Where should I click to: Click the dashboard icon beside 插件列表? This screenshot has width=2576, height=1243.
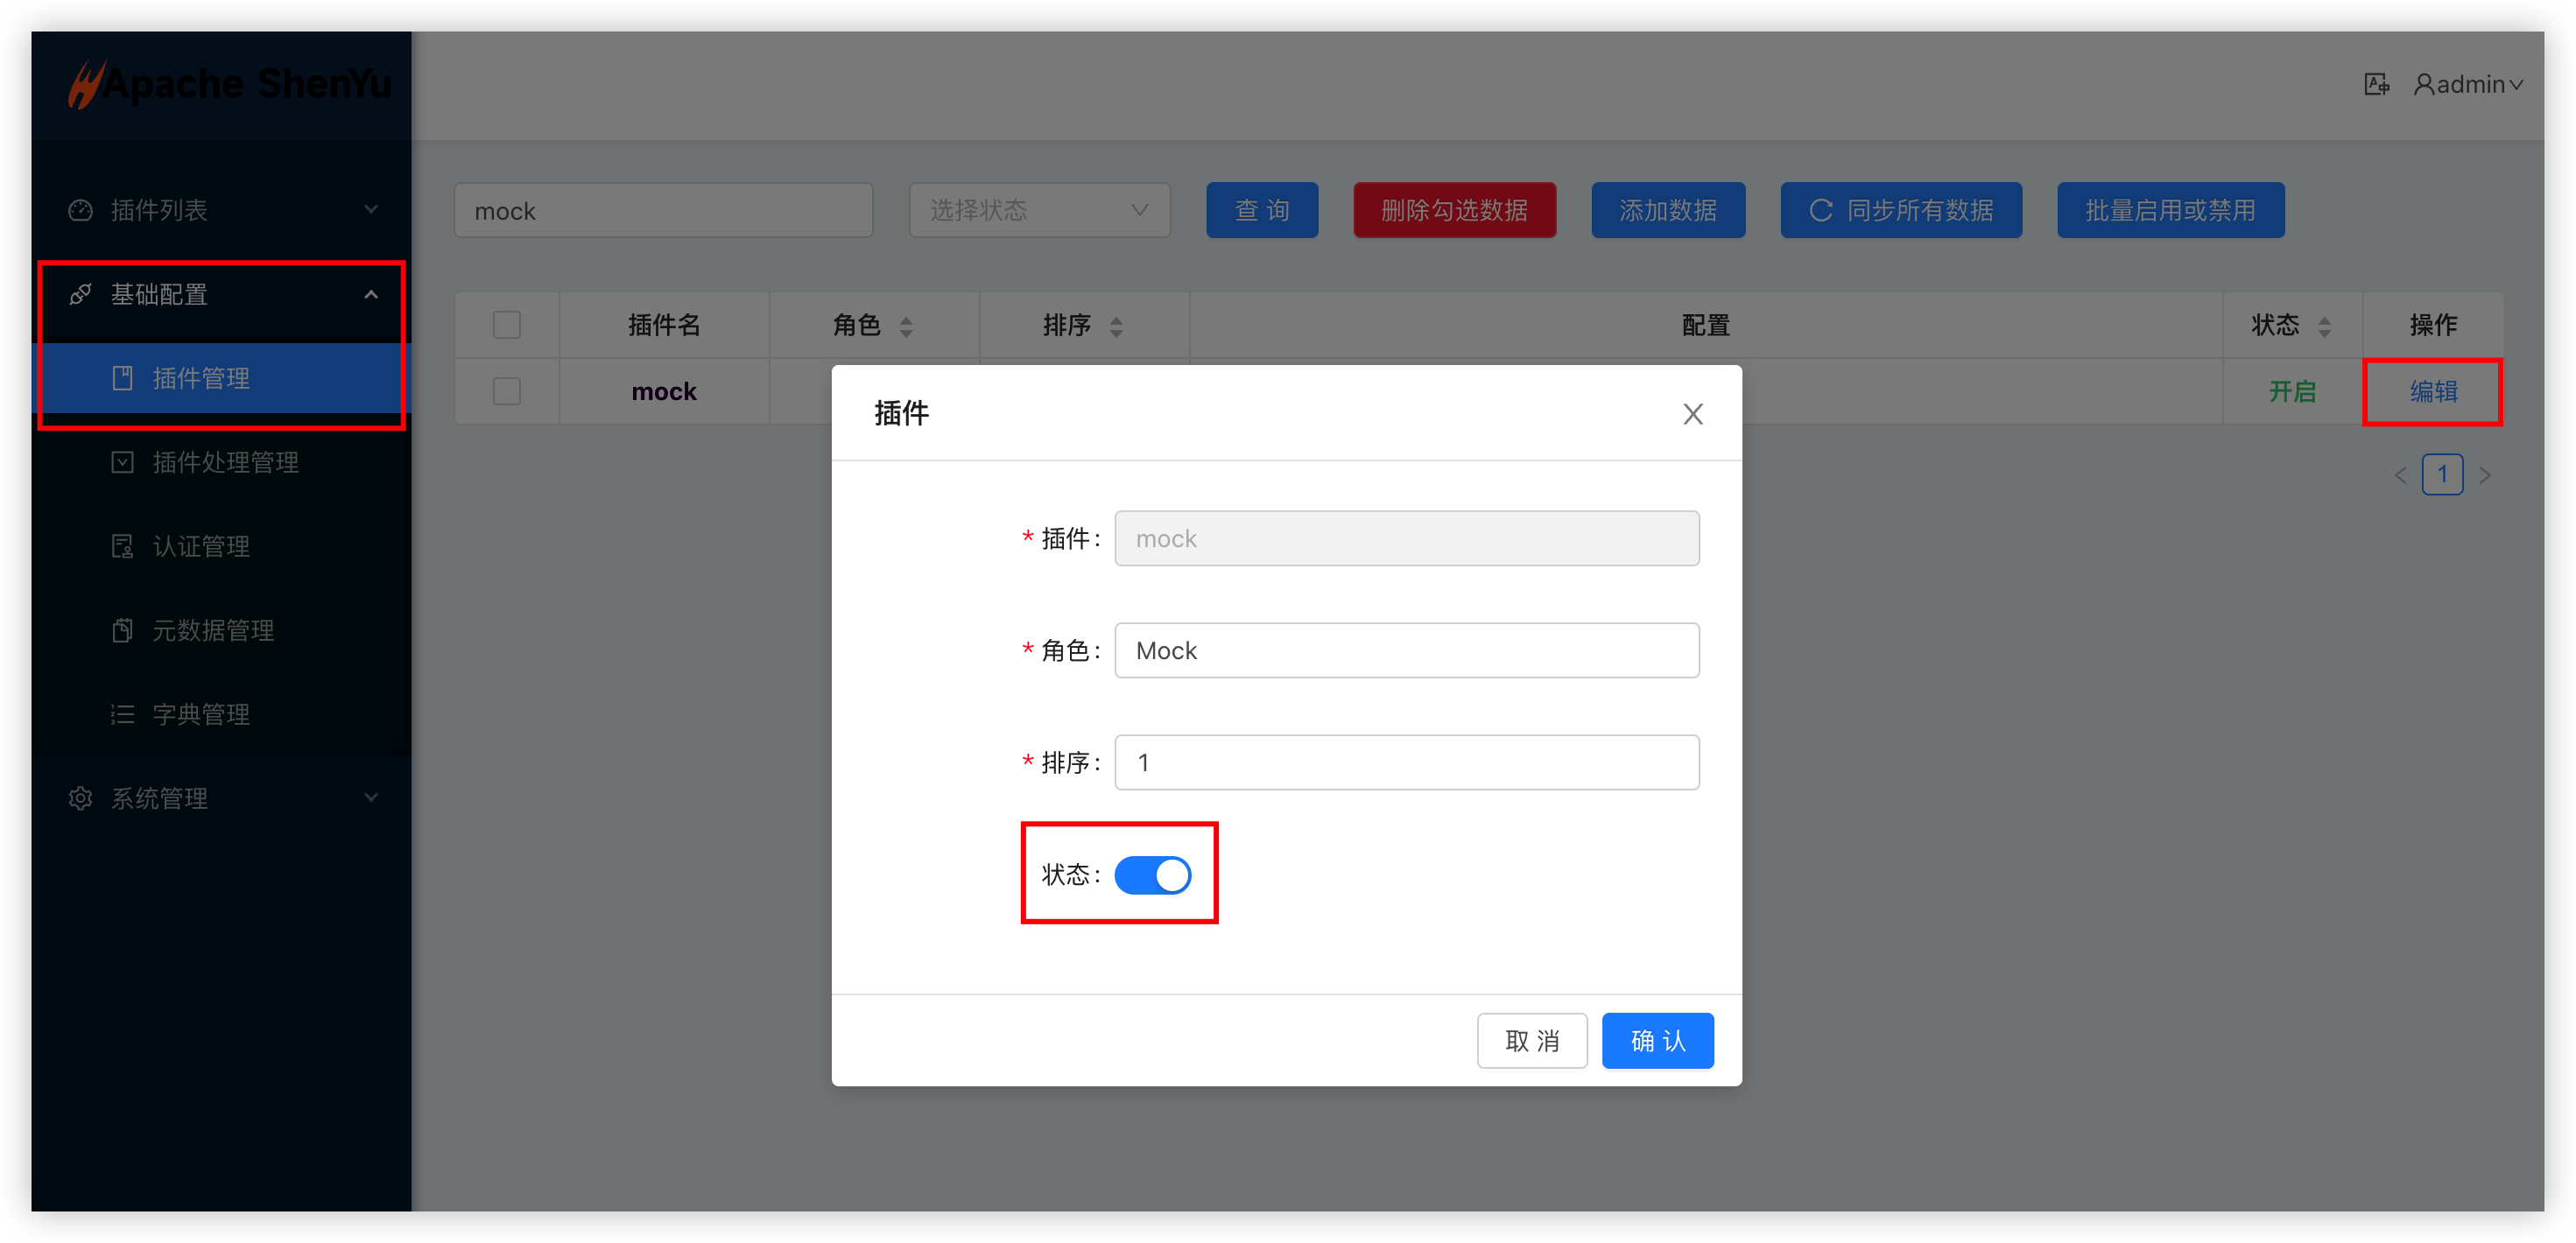(x=80, y=210)
